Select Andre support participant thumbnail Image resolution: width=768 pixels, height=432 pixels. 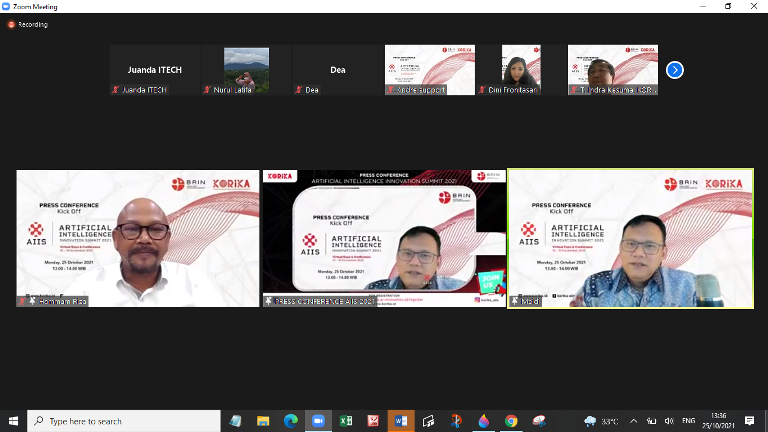coord(430,70)
